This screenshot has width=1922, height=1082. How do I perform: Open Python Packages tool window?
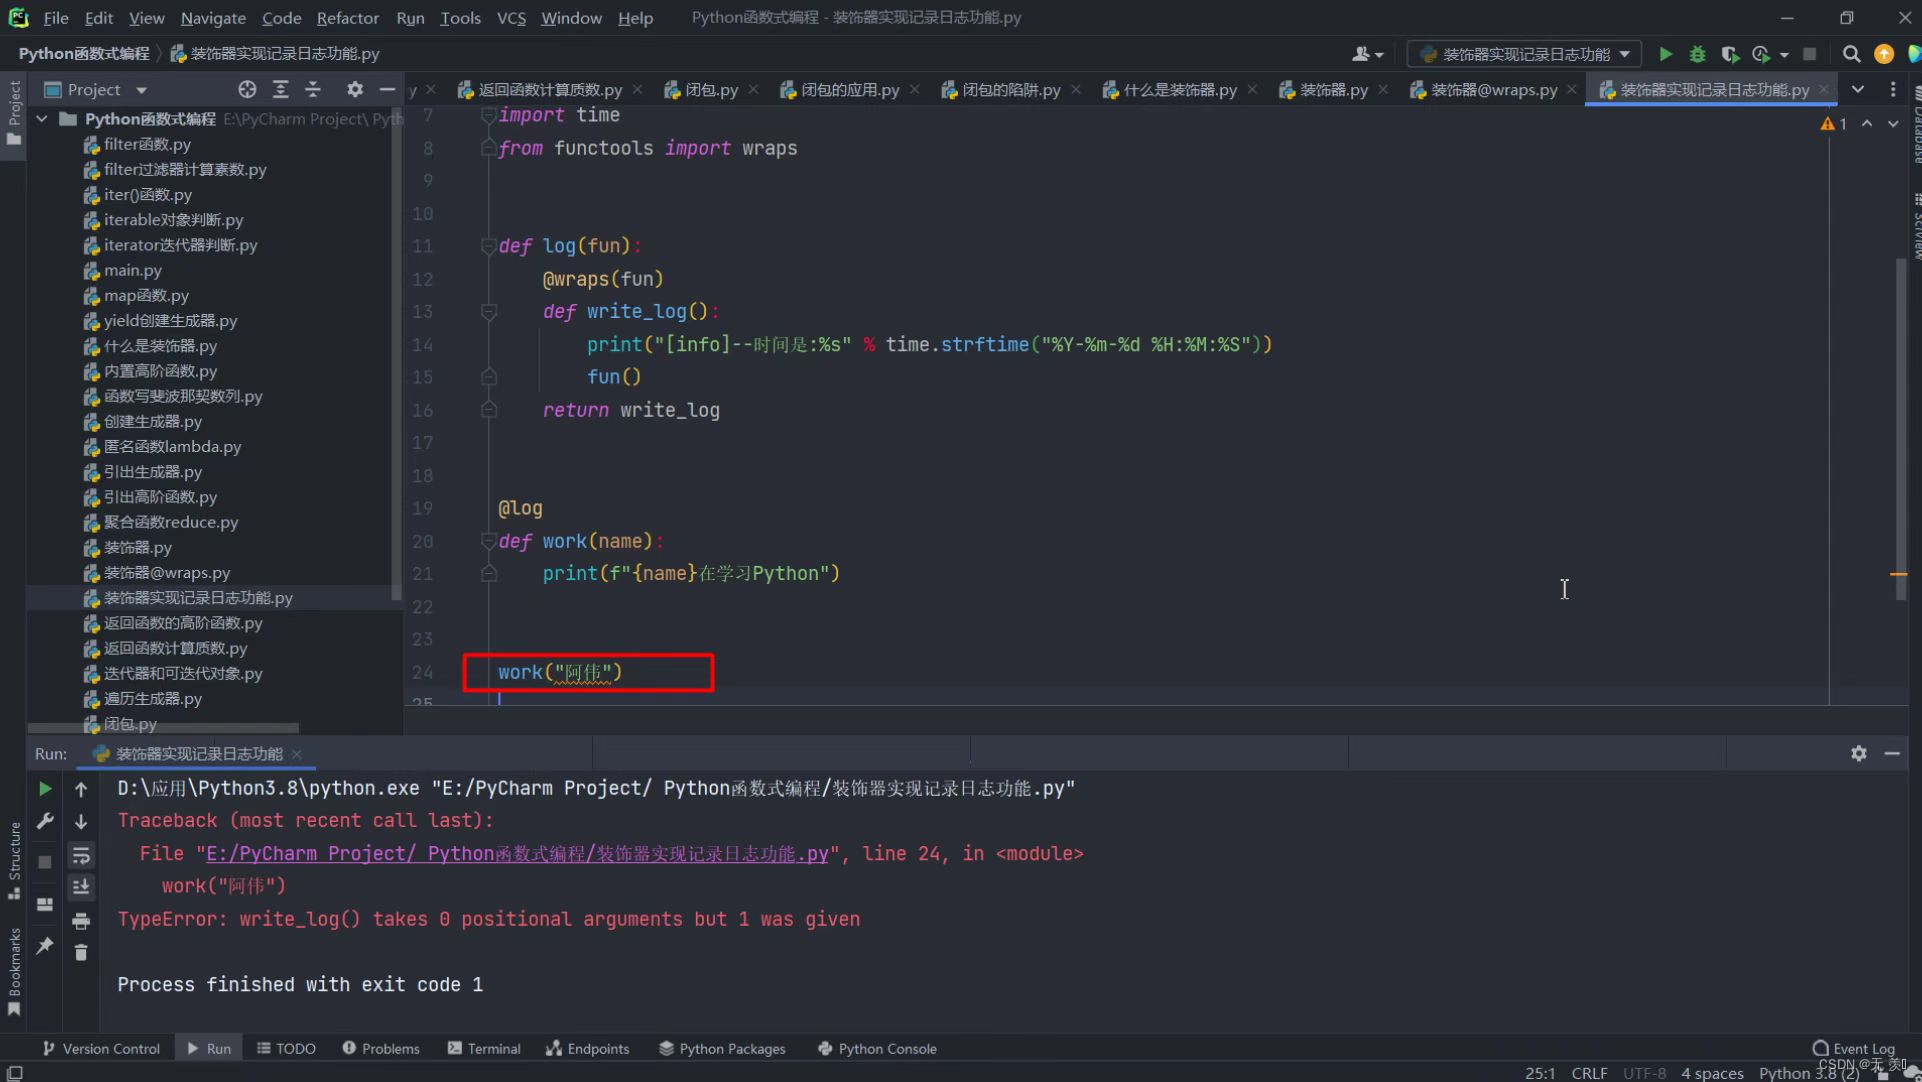click(722, 1048)
